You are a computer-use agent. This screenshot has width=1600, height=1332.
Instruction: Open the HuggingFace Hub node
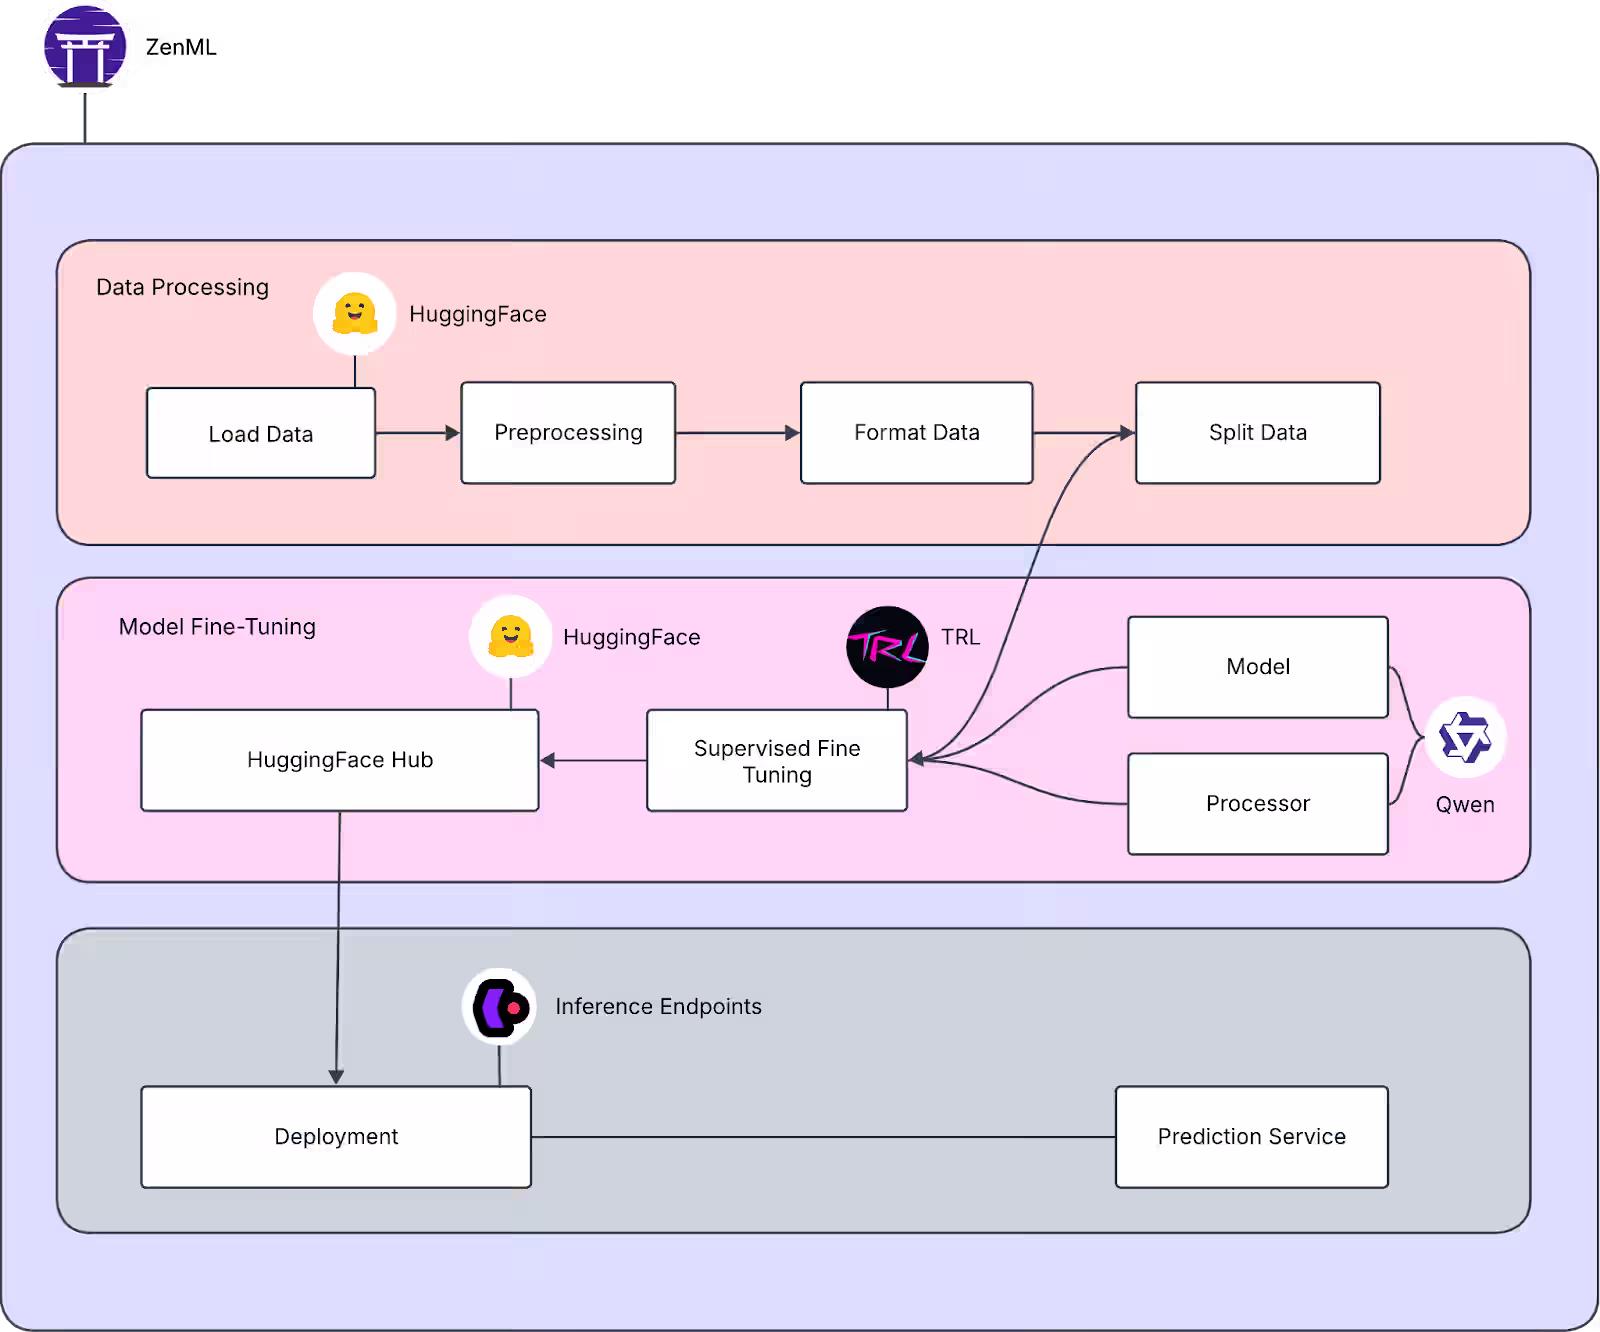[x=340, y=760]
